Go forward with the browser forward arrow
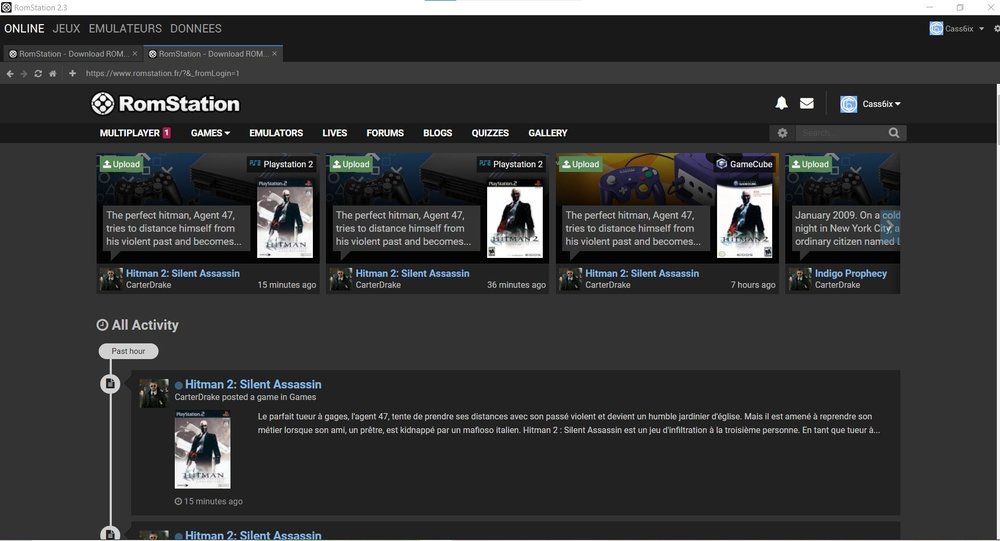 click(x=24, y=73)
